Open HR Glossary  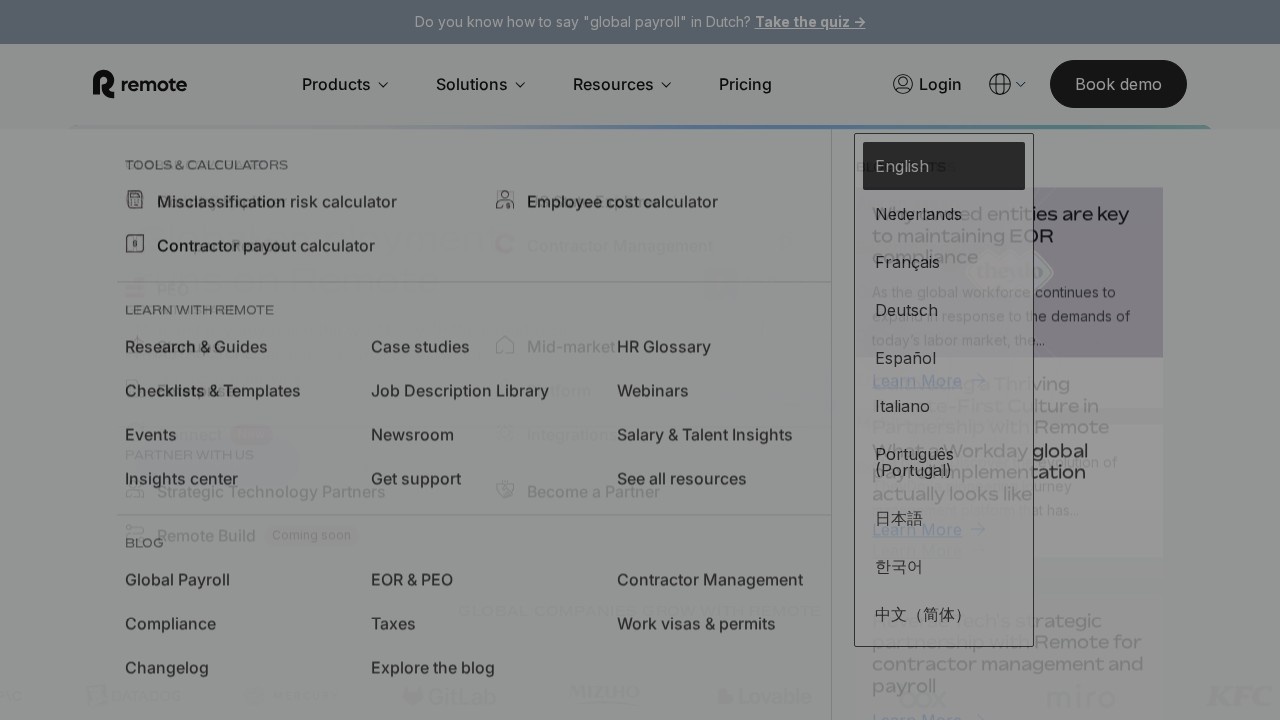click(664, 346)
